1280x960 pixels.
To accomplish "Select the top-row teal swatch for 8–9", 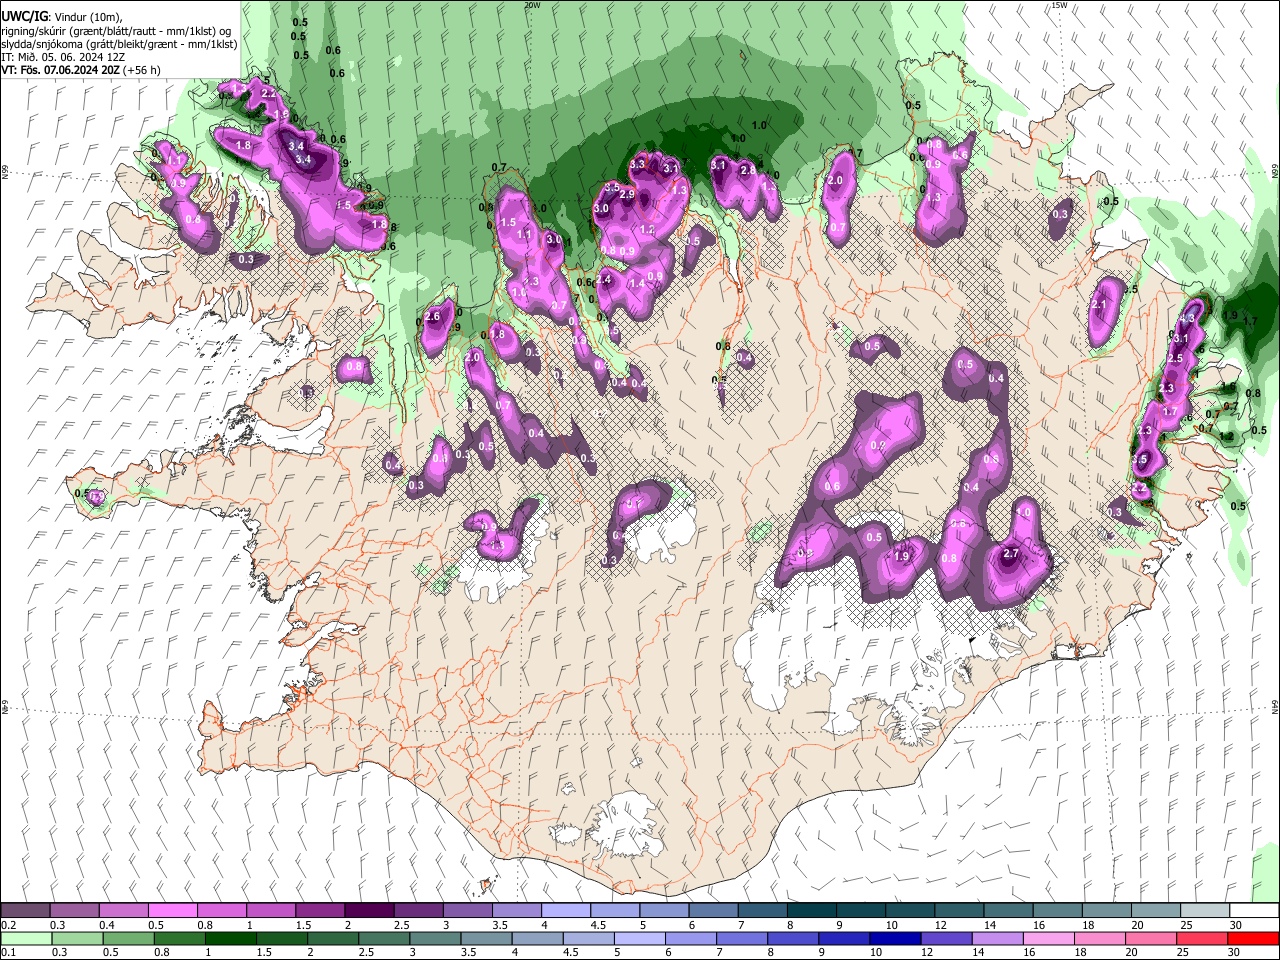I will tap(812, 911).
